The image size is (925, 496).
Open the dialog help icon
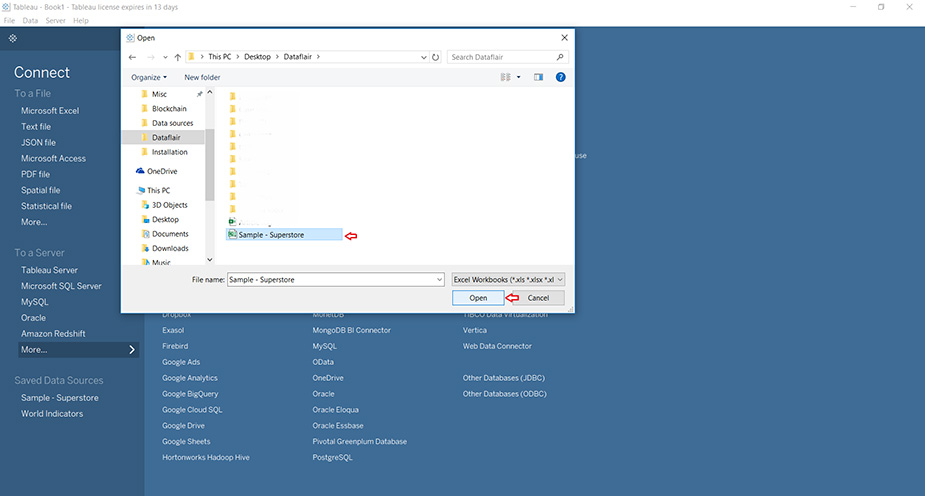(x=560, y=77)
